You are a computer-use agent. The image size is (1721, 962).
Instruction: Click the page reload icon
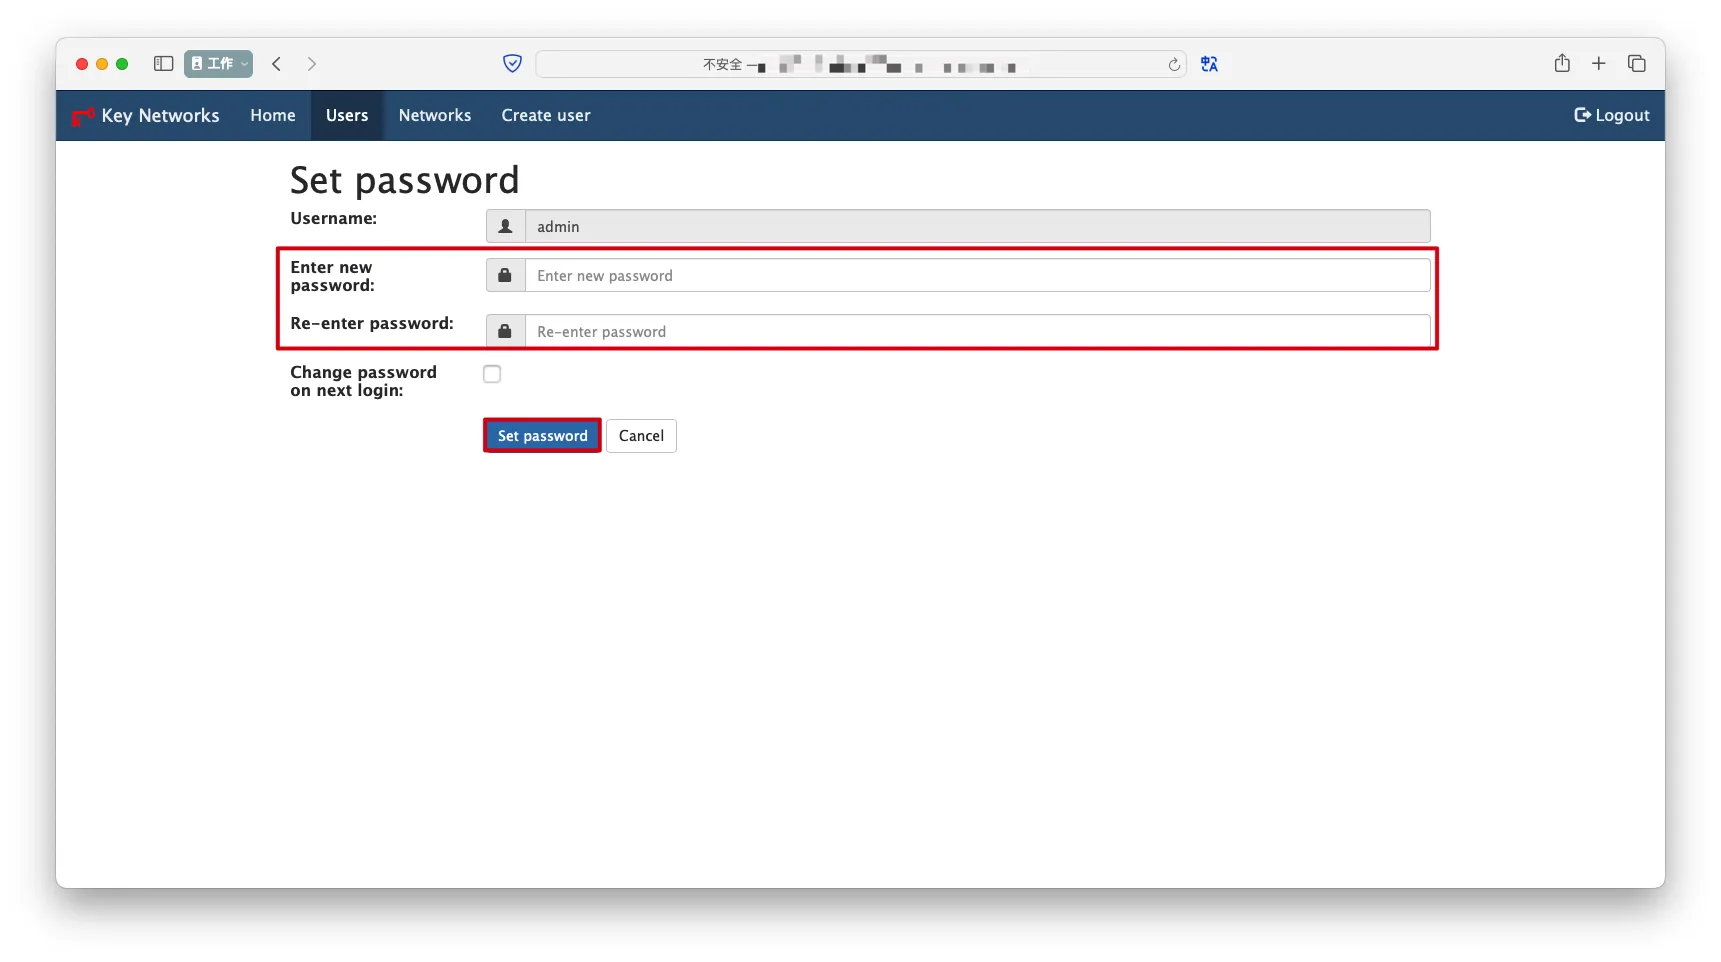click(1173, 65)
